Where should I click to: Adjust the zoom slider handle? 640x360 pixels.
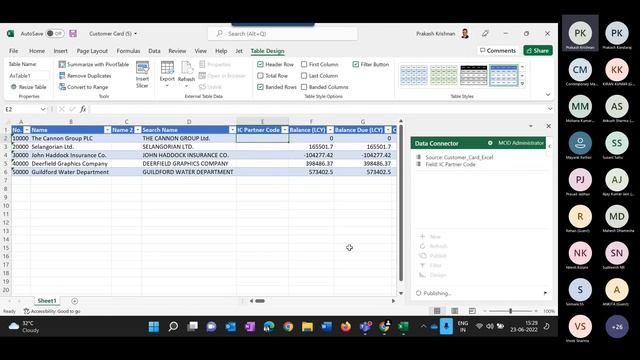point(510,311)
